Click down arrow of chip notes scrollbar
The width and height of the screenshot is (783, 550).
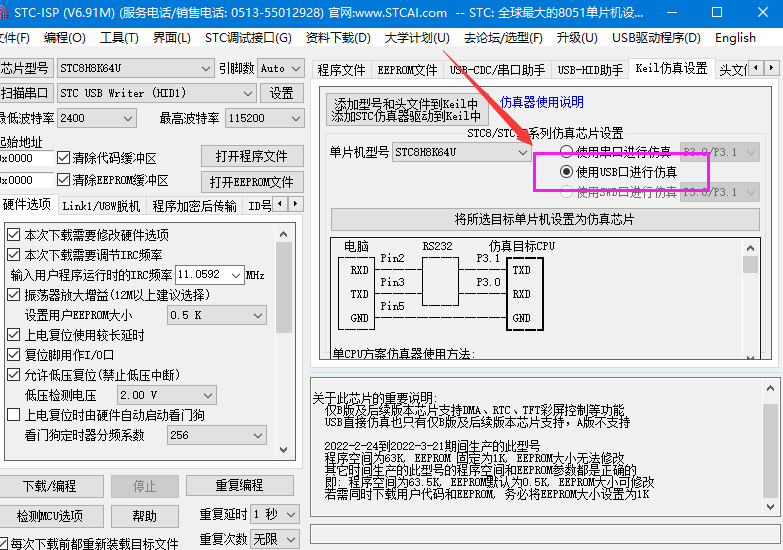[x=770, y=507]
